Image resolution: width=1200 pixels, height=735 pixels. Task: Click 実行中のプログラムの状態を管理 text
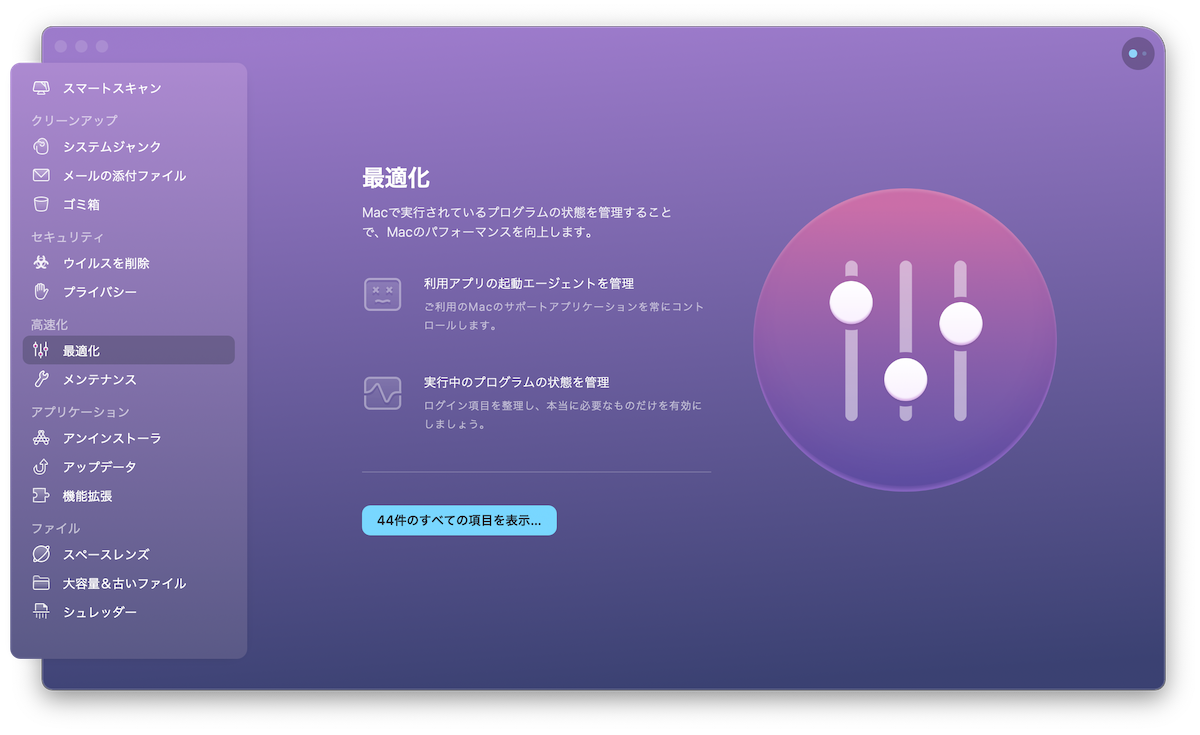517,382
